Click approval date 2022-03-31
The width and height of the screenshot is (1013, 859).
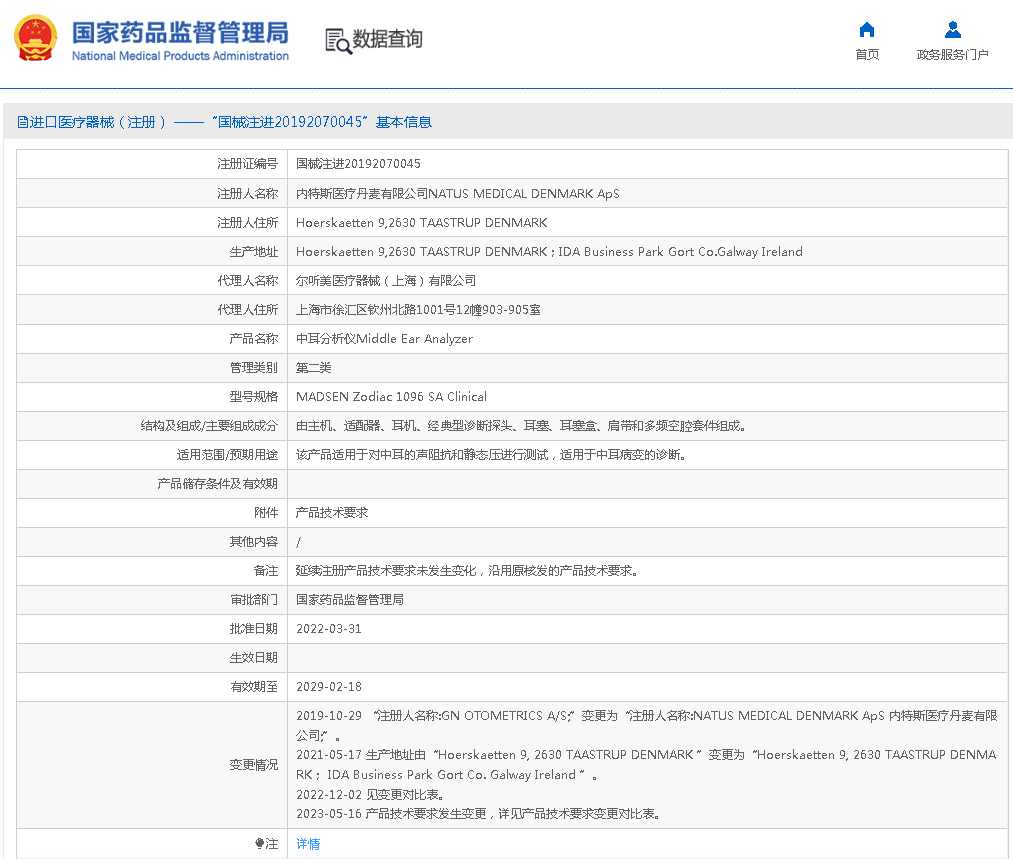point(329,630)
